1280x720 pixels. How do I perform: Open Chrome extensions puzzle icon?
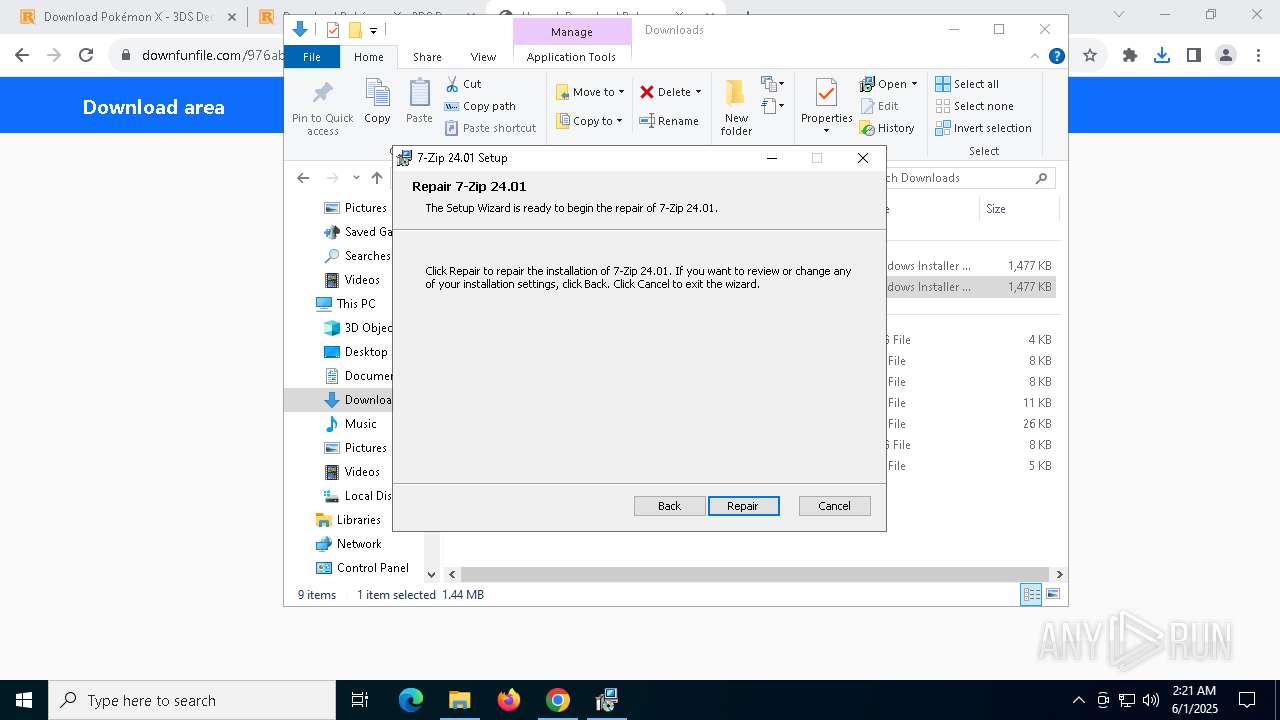[x=1130, y=56]
